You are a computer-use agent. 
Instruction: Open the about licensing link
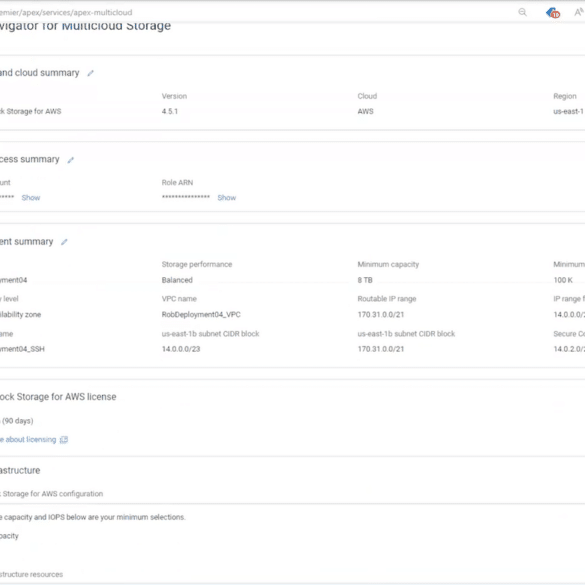[x=28, y=439]
